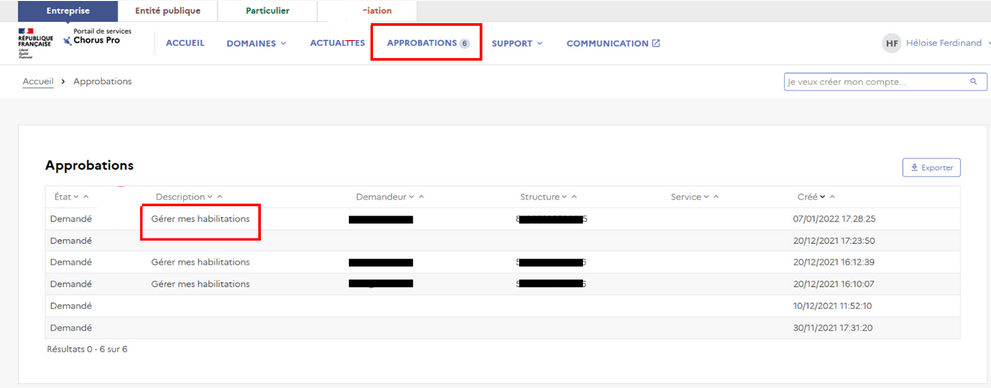Sort Service column descending arrow
This screenshot has height=388, width=991.
coord(706,197)
